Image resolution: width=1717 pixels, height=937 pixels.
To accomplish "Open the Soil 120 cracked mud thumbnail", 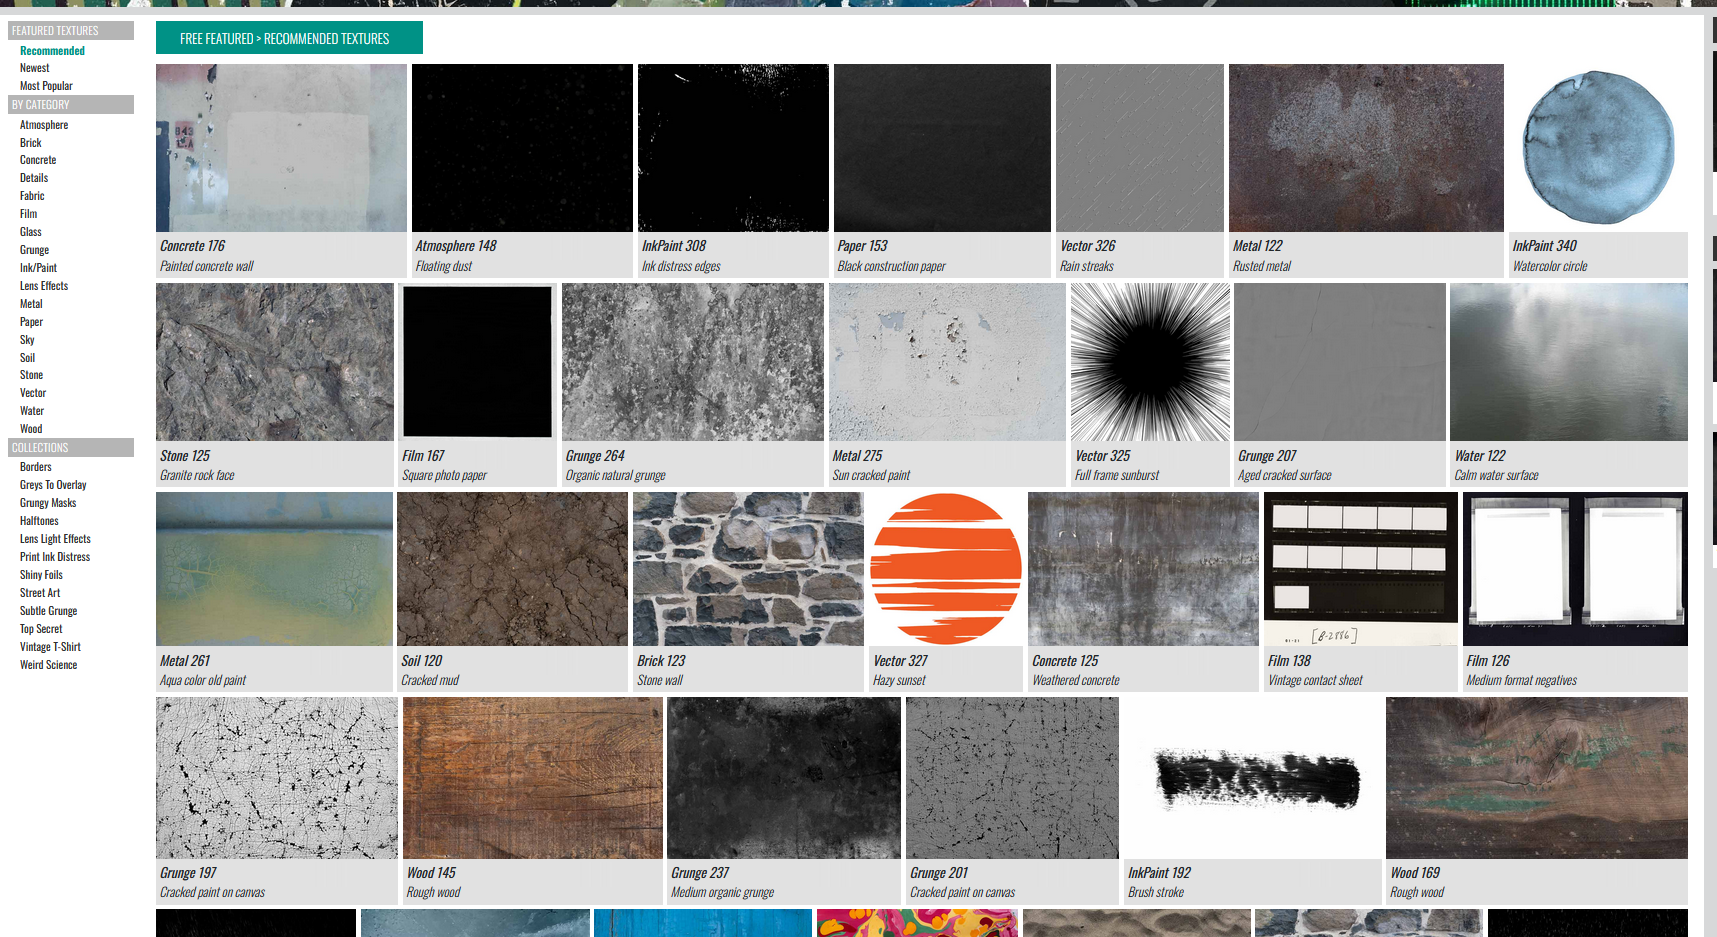I will coord(513,569).
